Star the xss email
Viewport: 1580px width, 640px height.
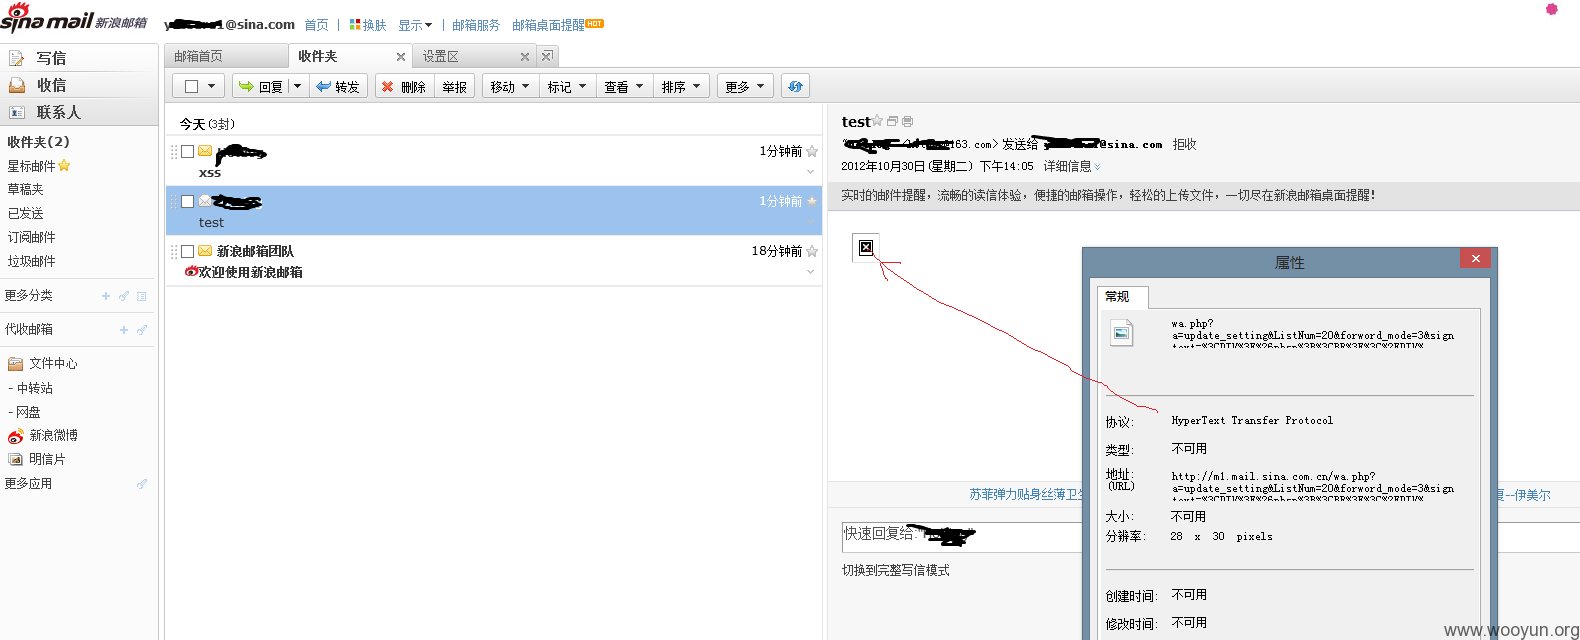coord(812,152)
